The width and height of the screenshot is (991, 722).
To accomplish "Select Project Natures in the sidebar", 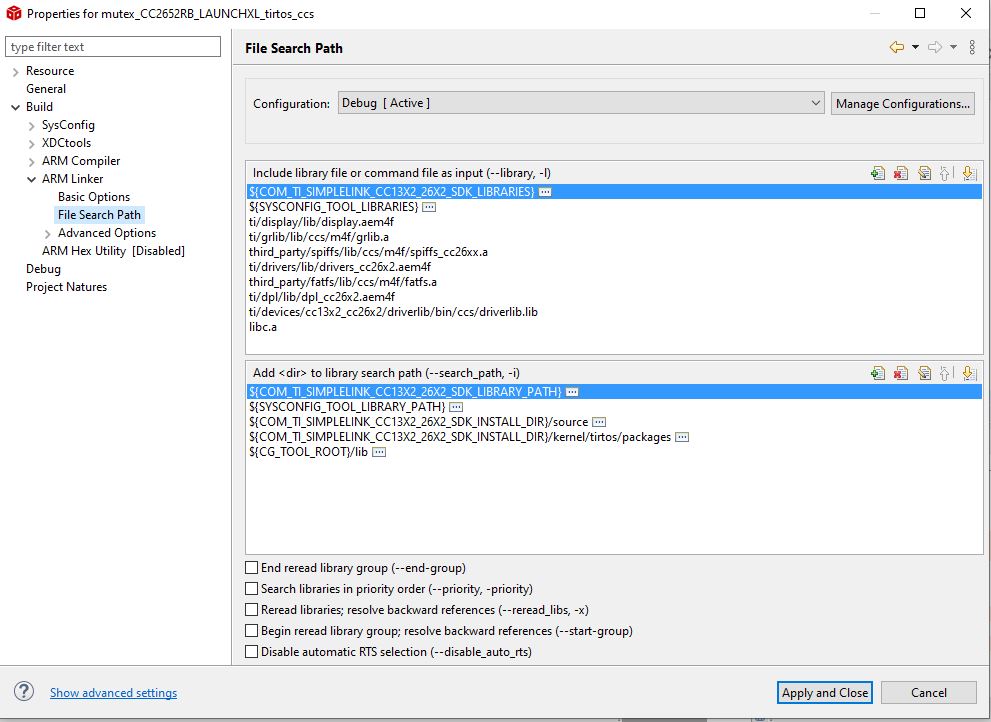I will [x=66, y=286].
